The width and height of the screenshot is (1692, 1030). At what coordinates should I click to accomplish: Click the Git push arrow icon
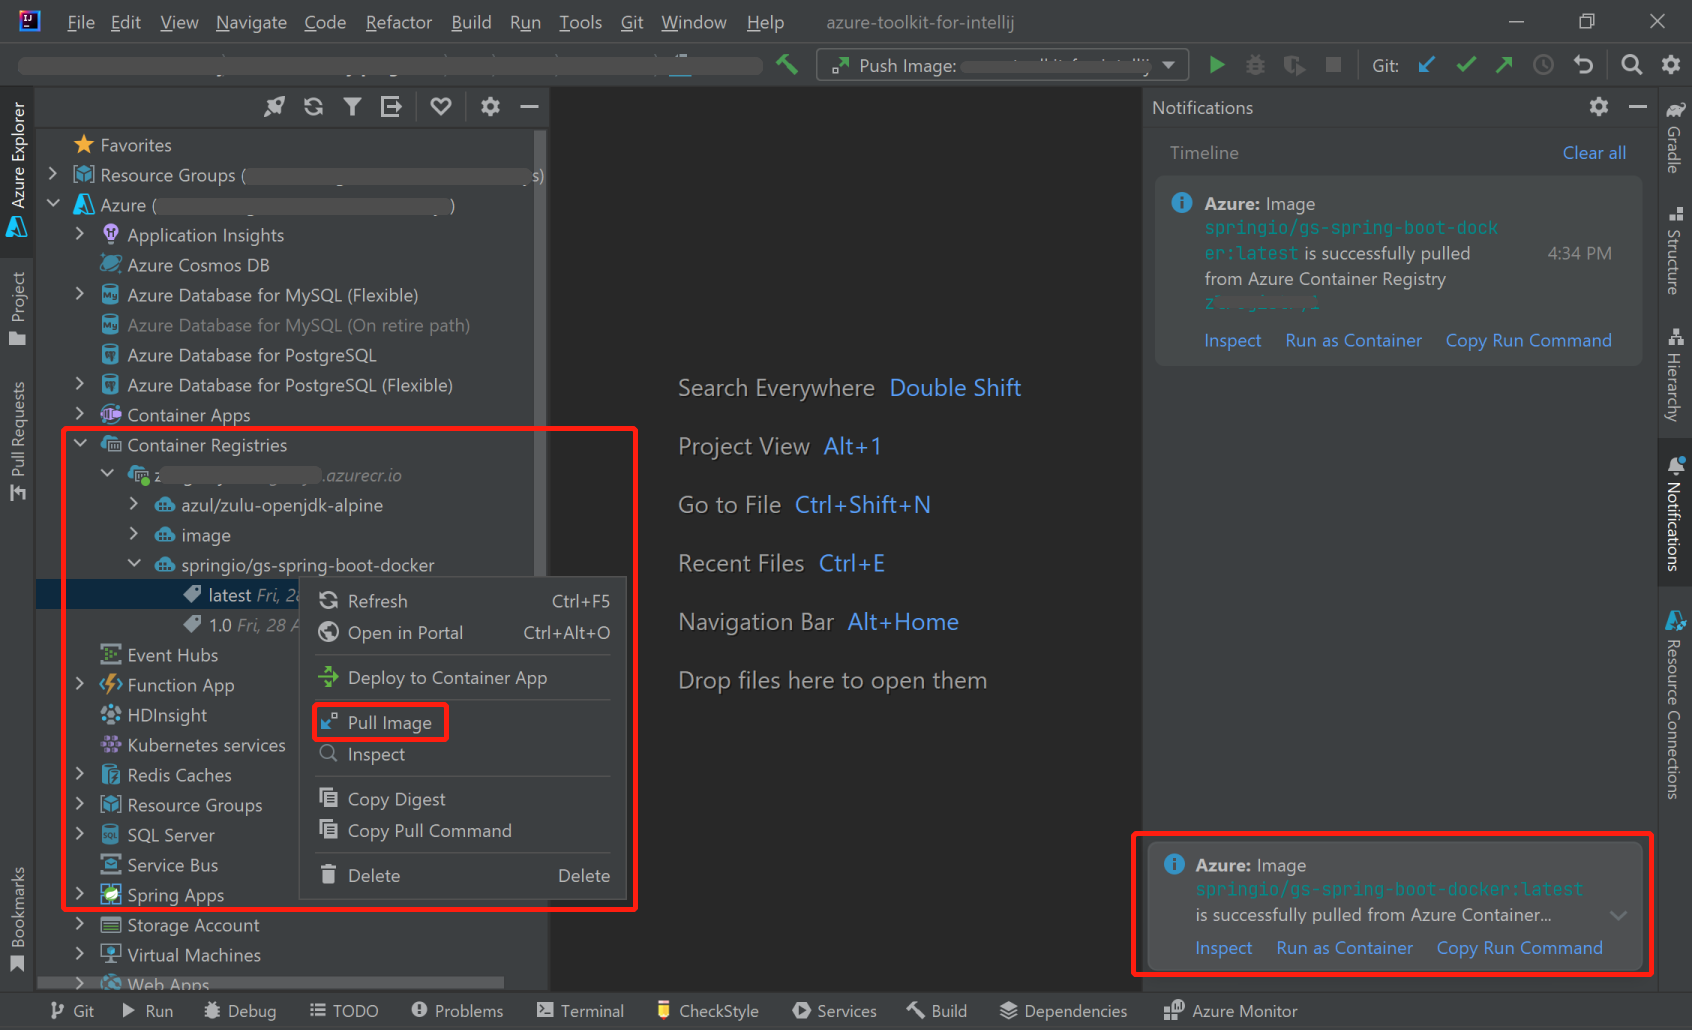click(1504, 65)
